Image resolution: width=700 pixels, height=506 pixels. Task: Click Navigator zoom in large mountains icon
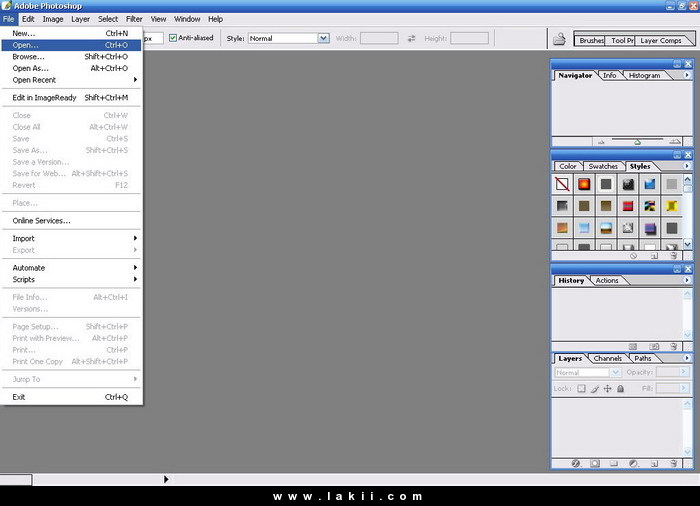(675, 142)
